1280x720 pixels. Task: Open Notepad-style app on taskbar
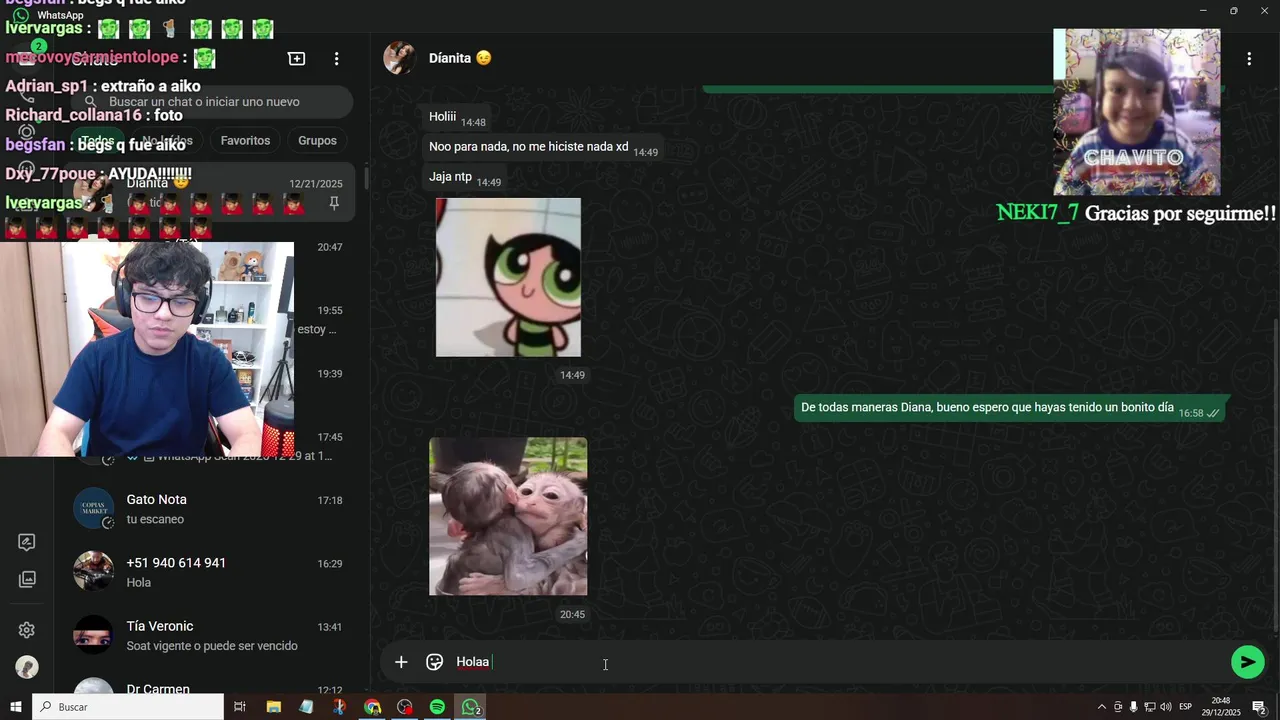pyautogui.click(x=306, y=707)
